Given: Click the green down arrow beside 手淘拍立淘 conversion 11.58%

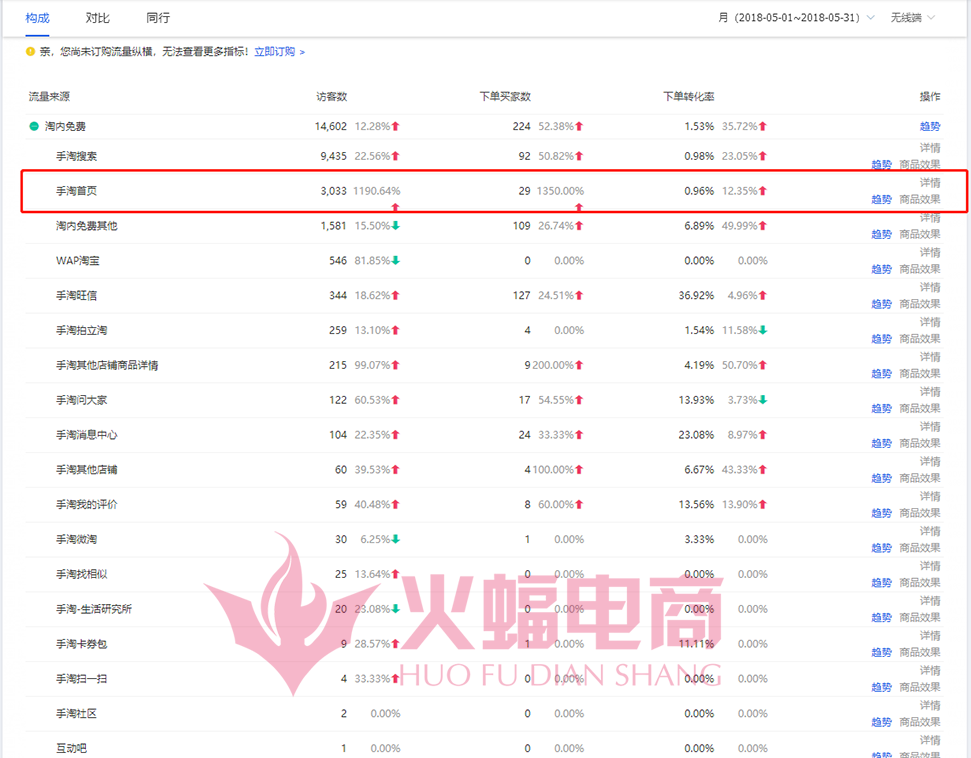Looking at the screenshot, I should [x=762, y=330].
